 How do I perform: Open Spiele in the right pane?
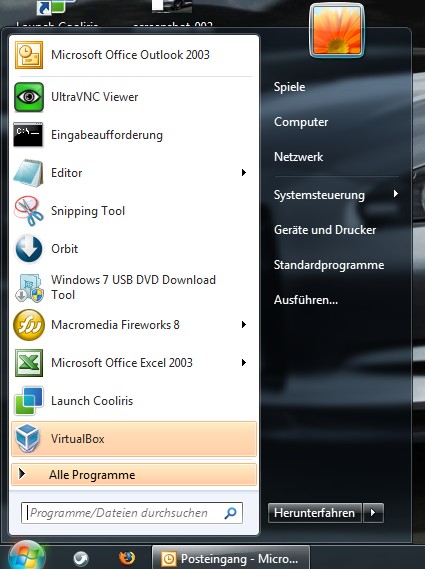(x=289, y=87)
